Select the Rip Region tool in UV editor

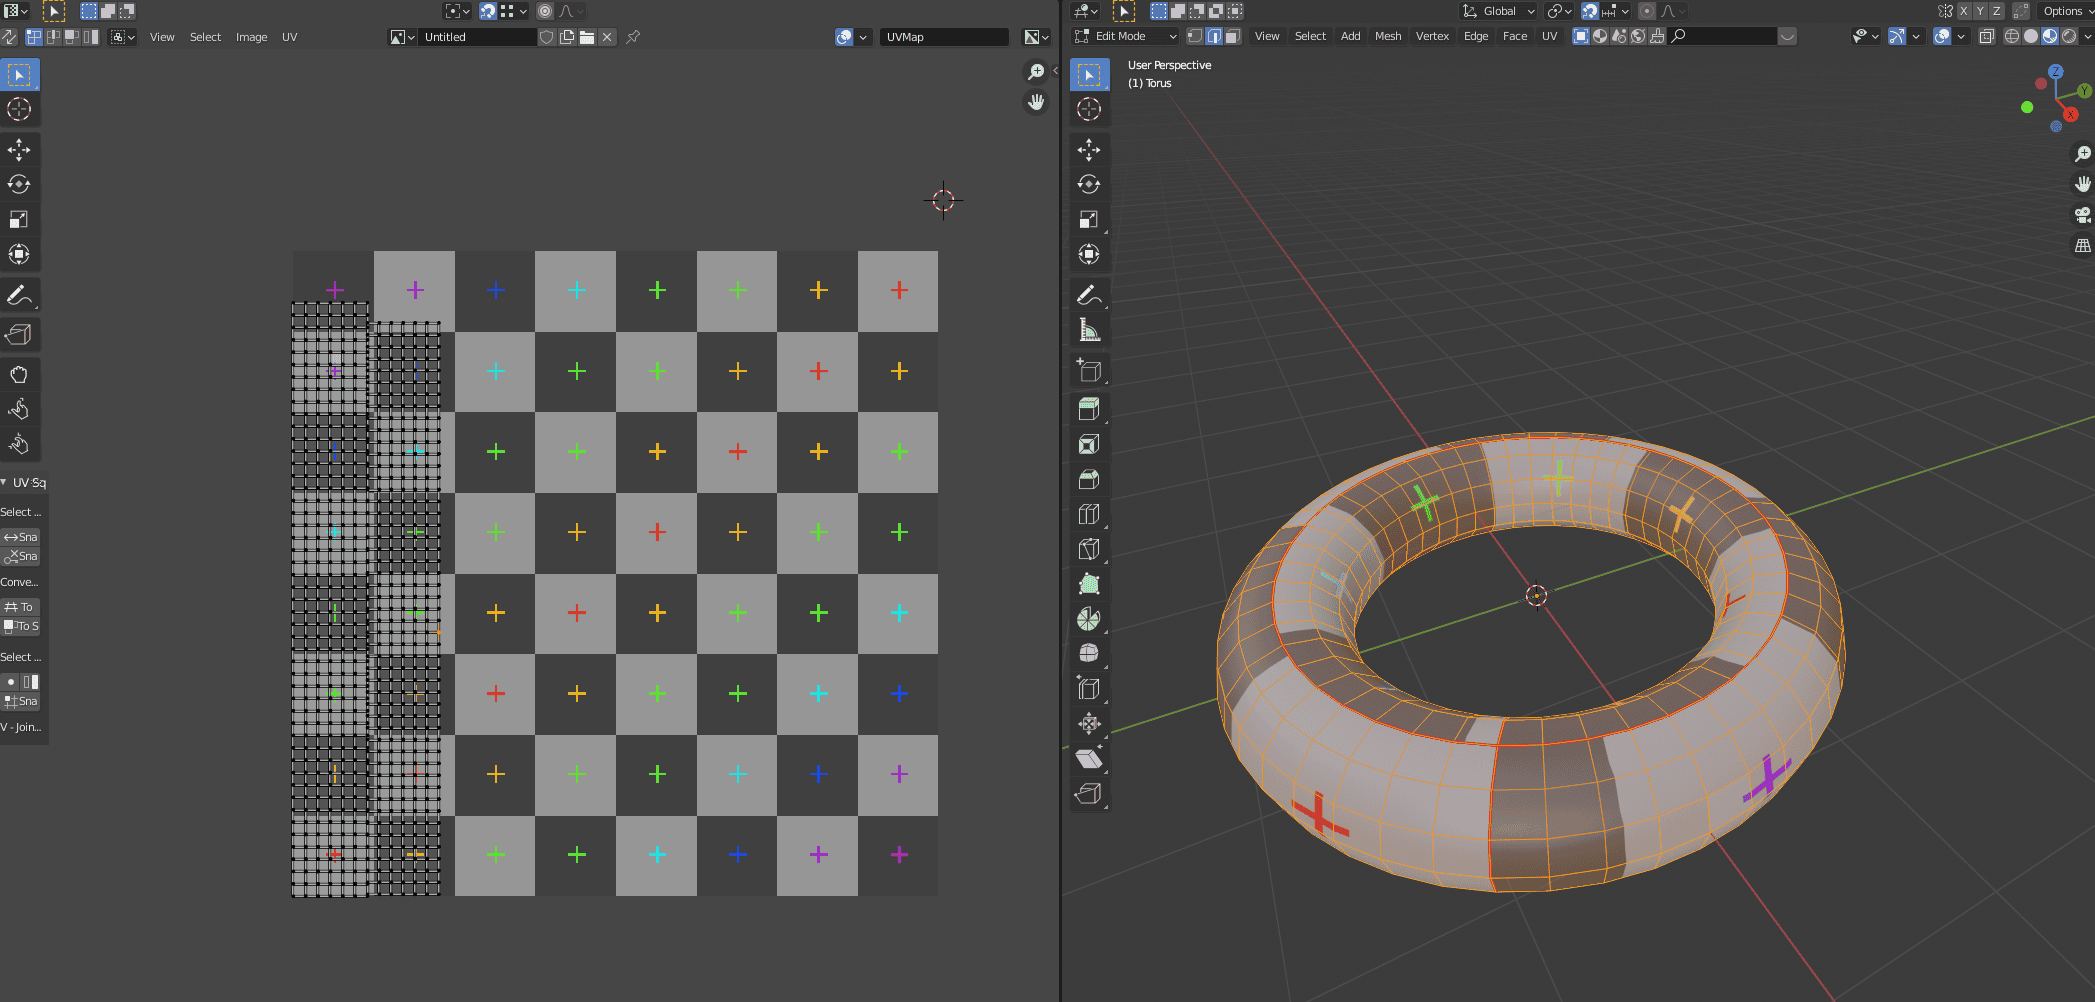tap(19, 335)
